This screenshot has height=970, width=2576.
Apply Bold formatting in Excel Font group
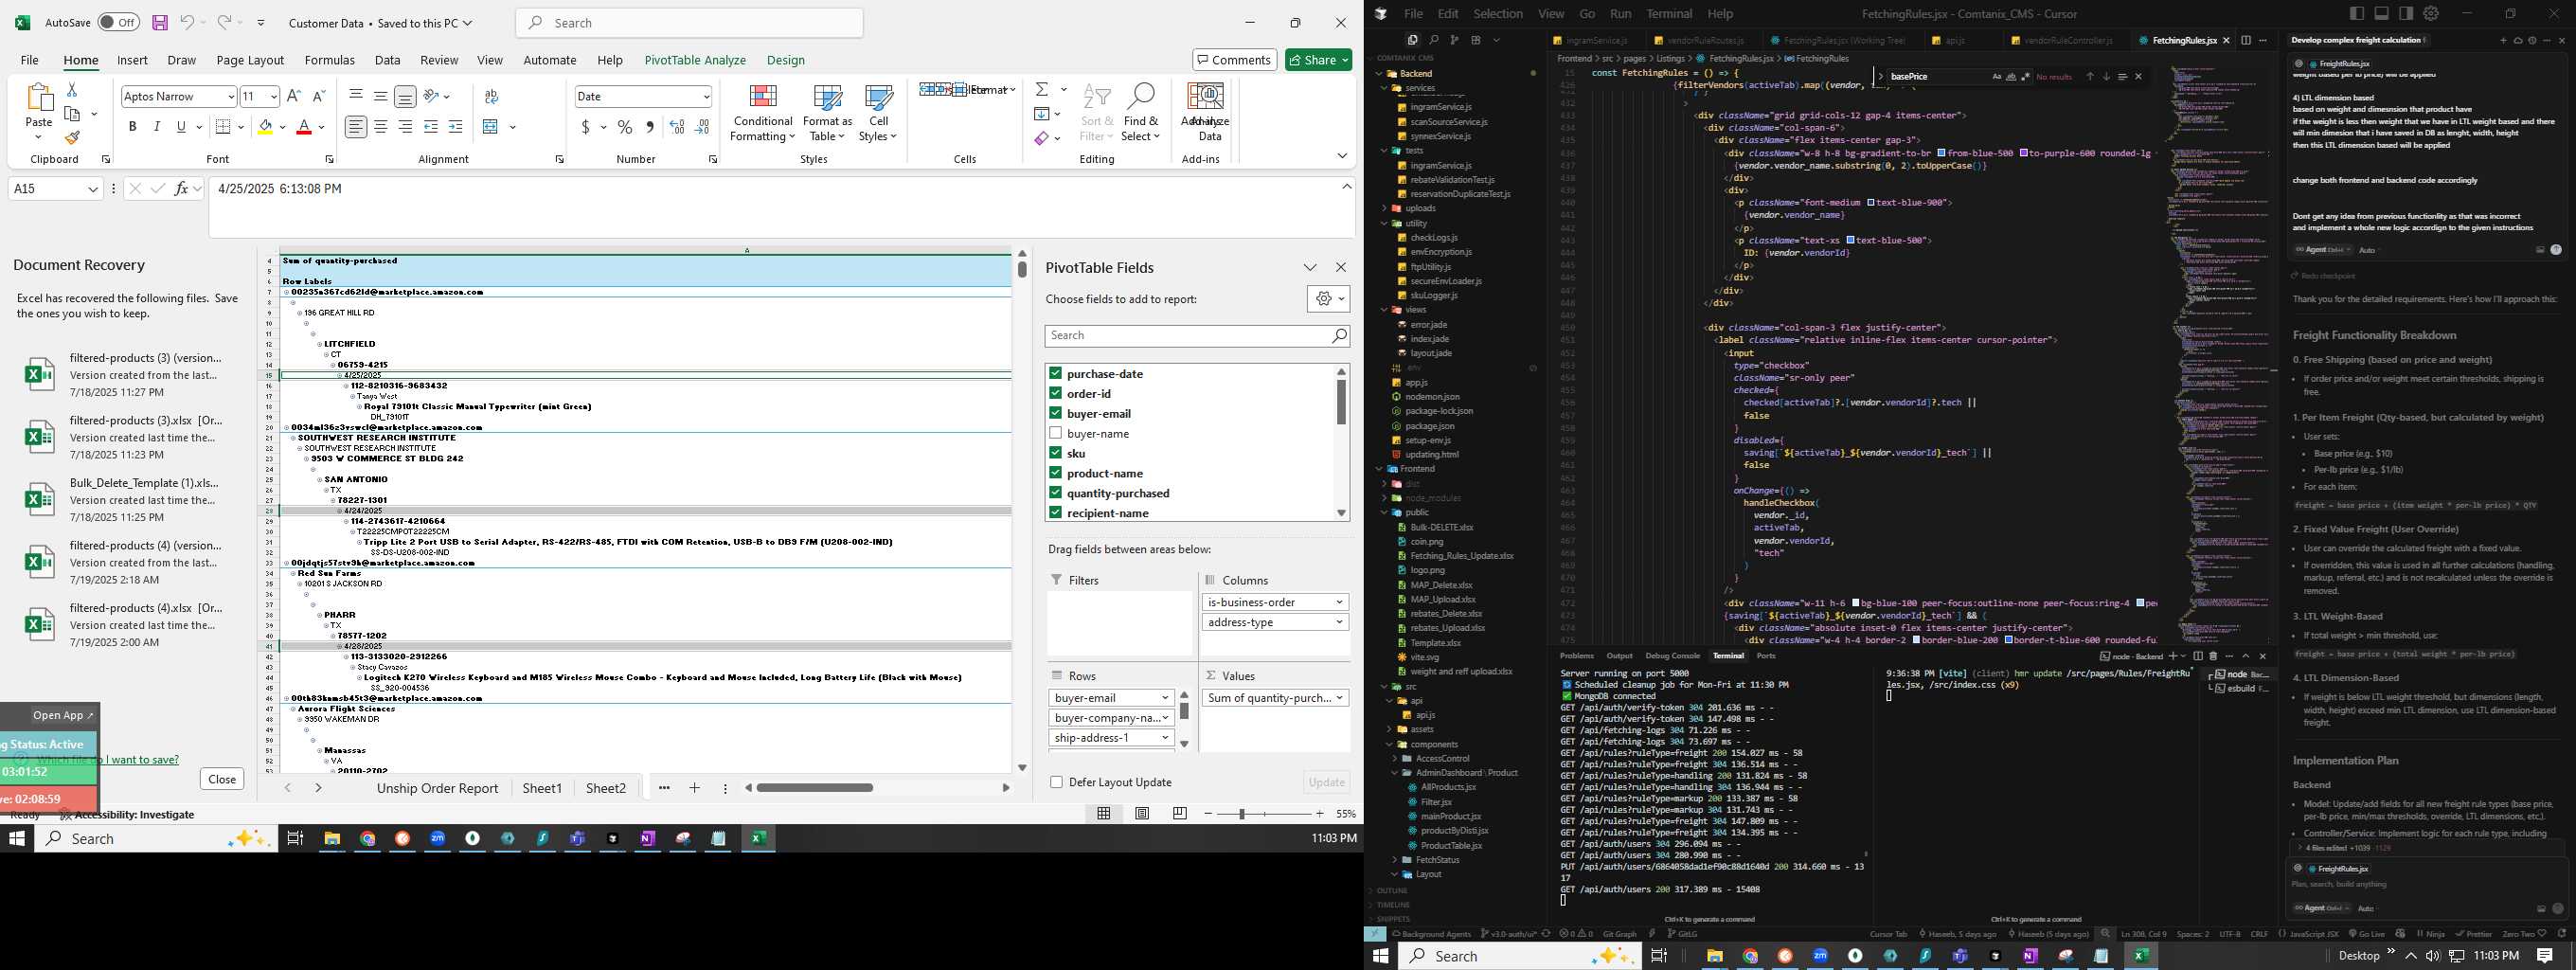coord(132,127)
